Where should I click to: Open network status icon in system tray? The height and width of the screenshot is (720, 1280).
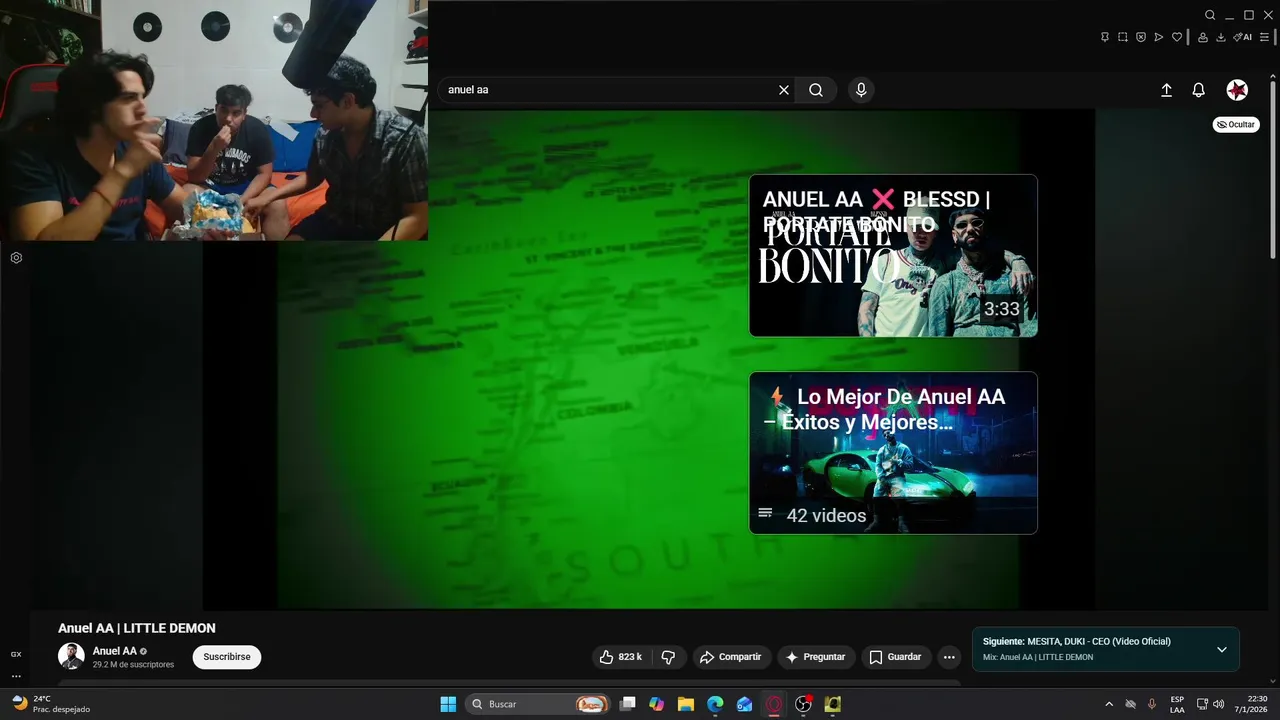pos(1203,704)
